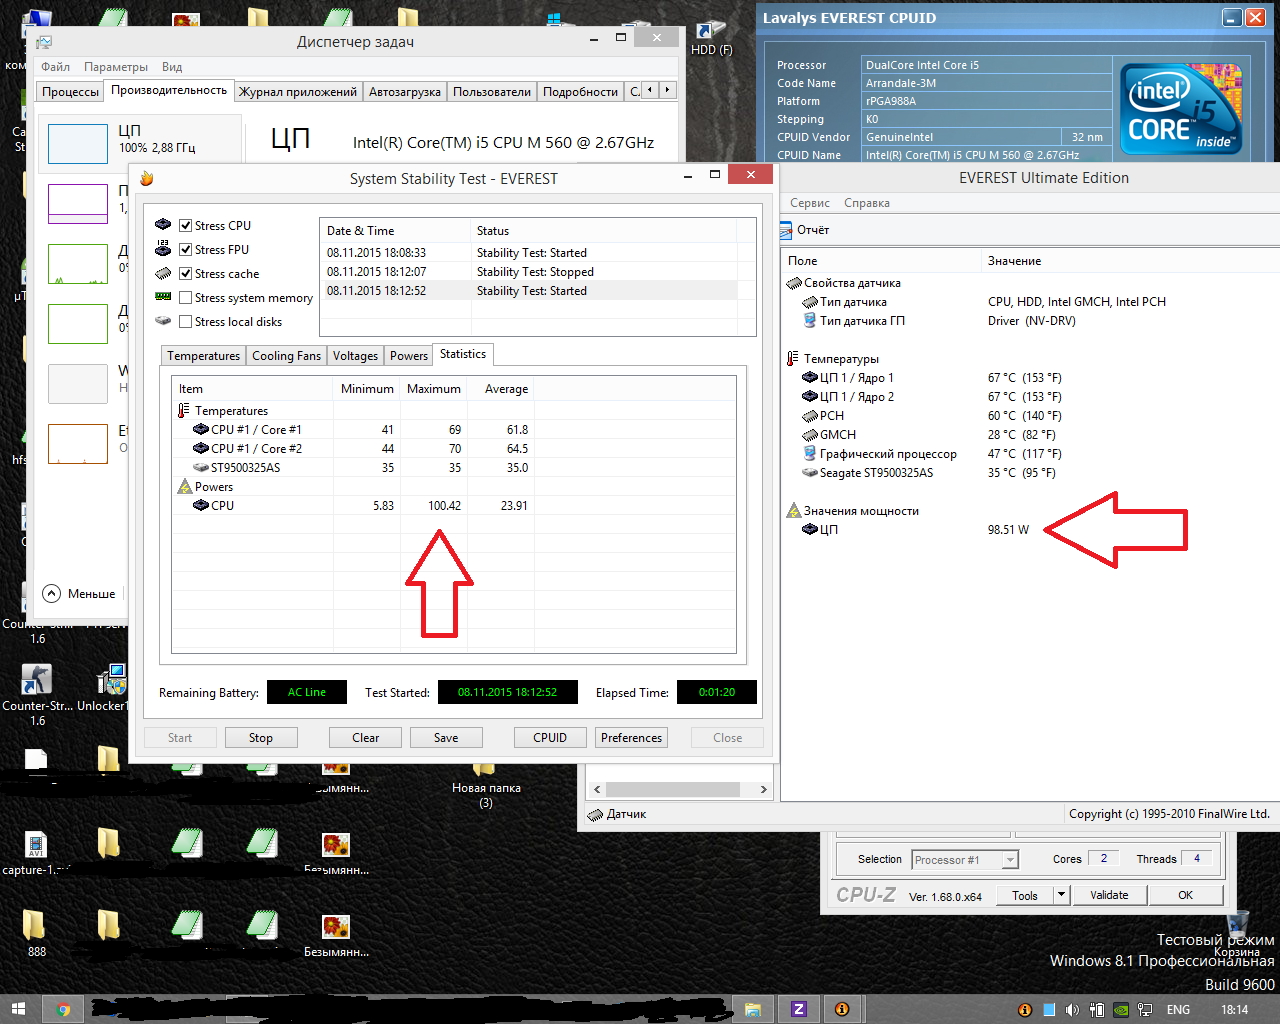Screen dimensions: 1280x1024
Task: Click the ENG language indicator in the taskbar
Action: tap(1178, 1010)
